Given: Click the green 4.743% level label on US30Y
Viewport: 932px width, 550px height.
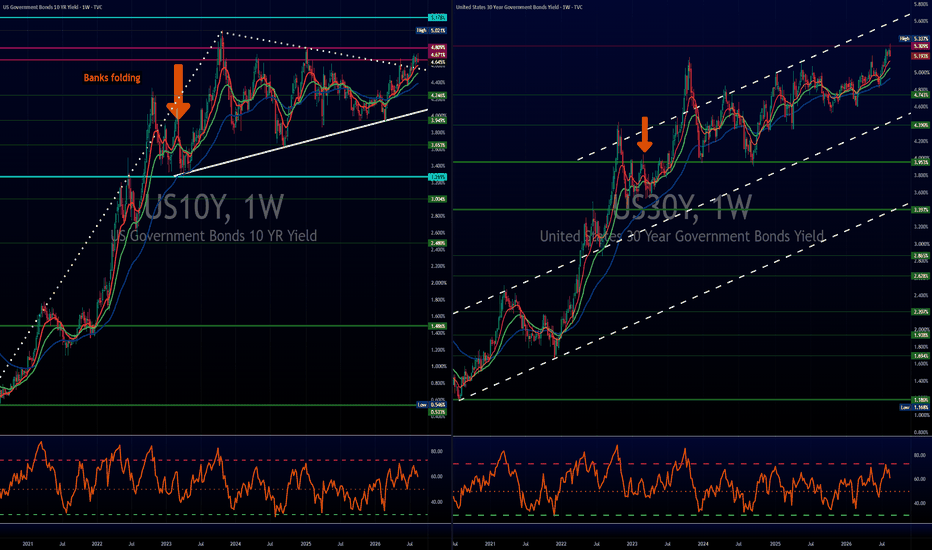Looking at the screenshot, I should click(x=920, y=95).
